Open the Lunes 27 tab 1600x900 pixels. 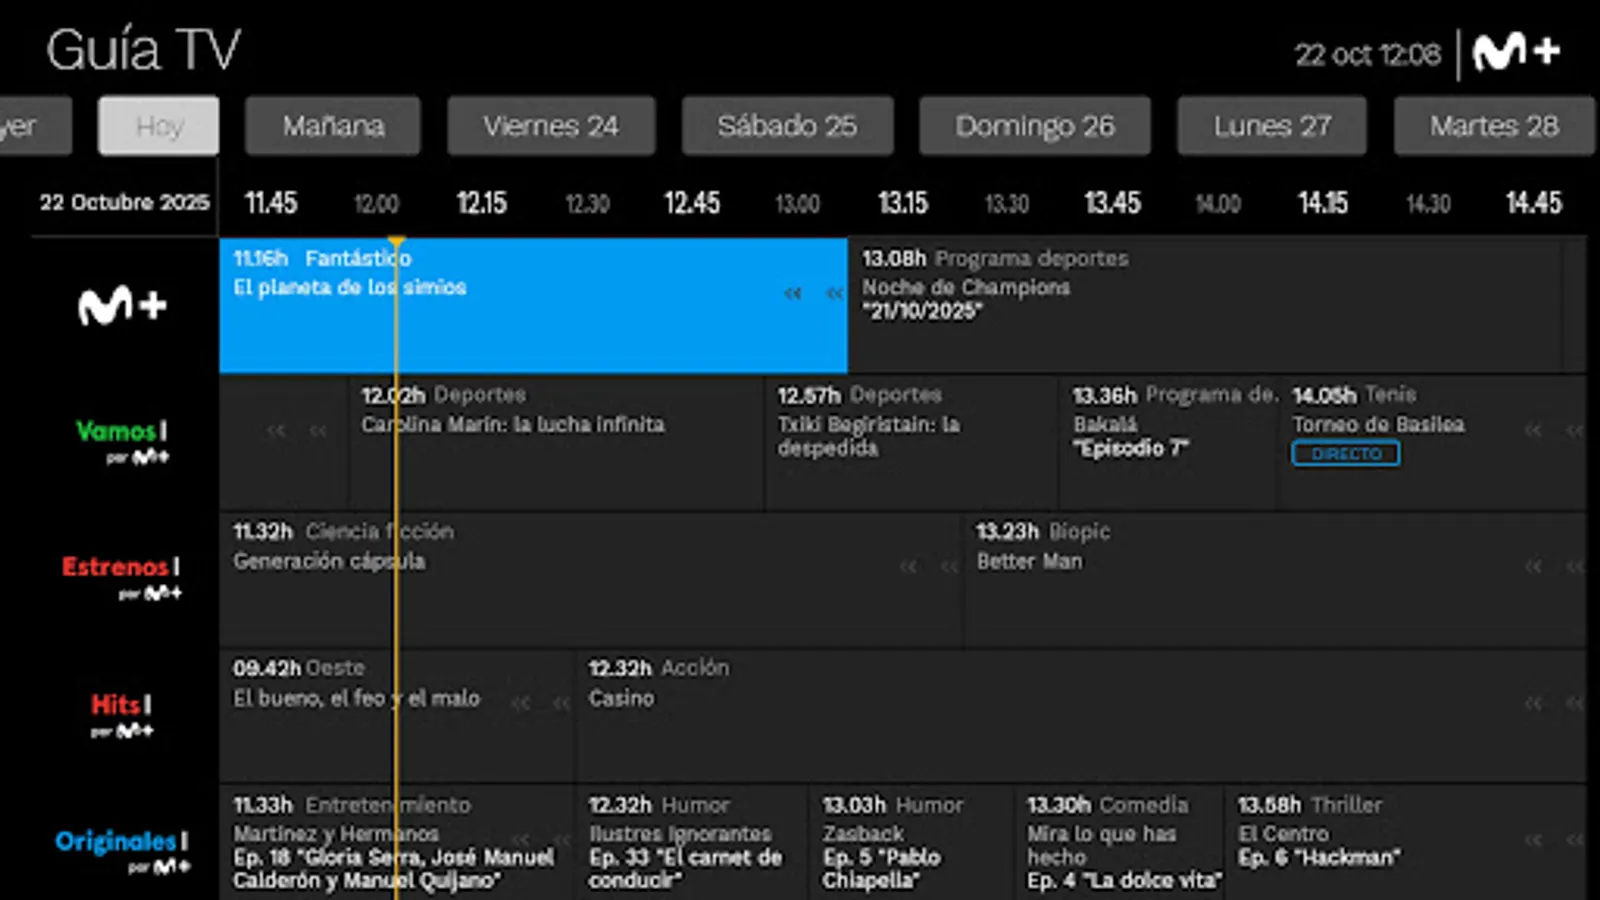tap(1272, 126)
